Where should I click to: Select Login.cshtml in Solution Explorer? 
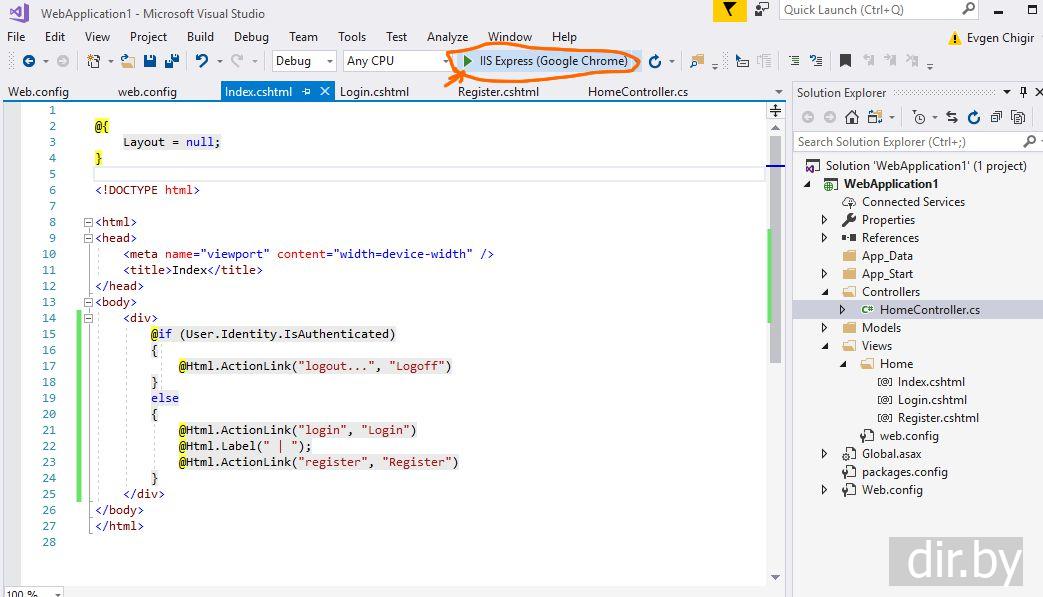click(931, 400)
